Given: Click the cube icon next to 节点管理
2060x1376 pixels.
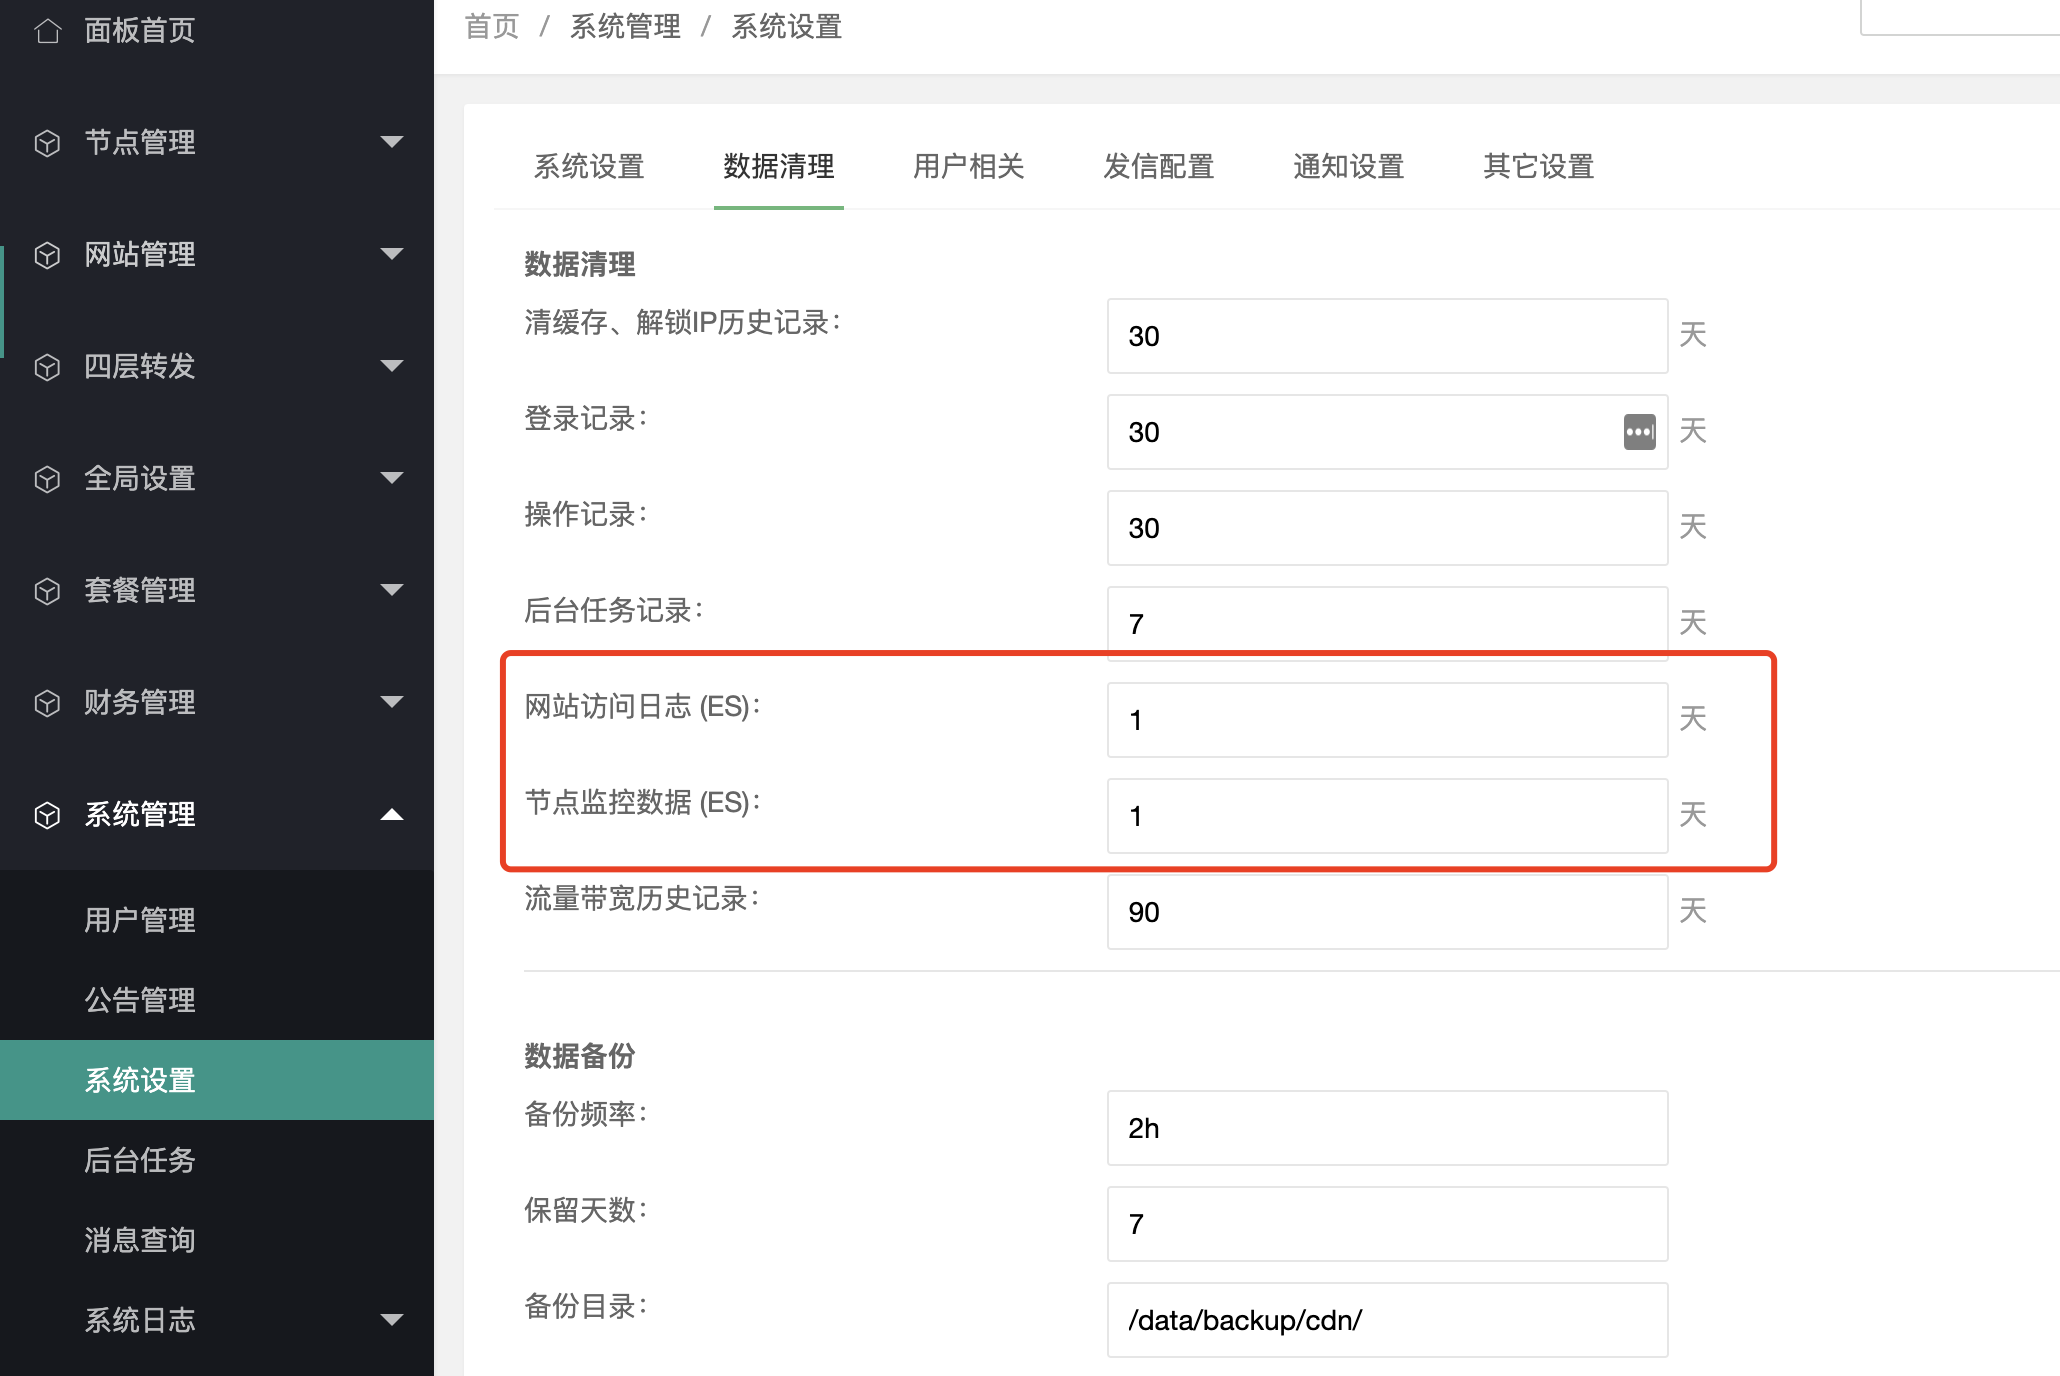Looking at the screenshot, I should click(x=47, y=143).
